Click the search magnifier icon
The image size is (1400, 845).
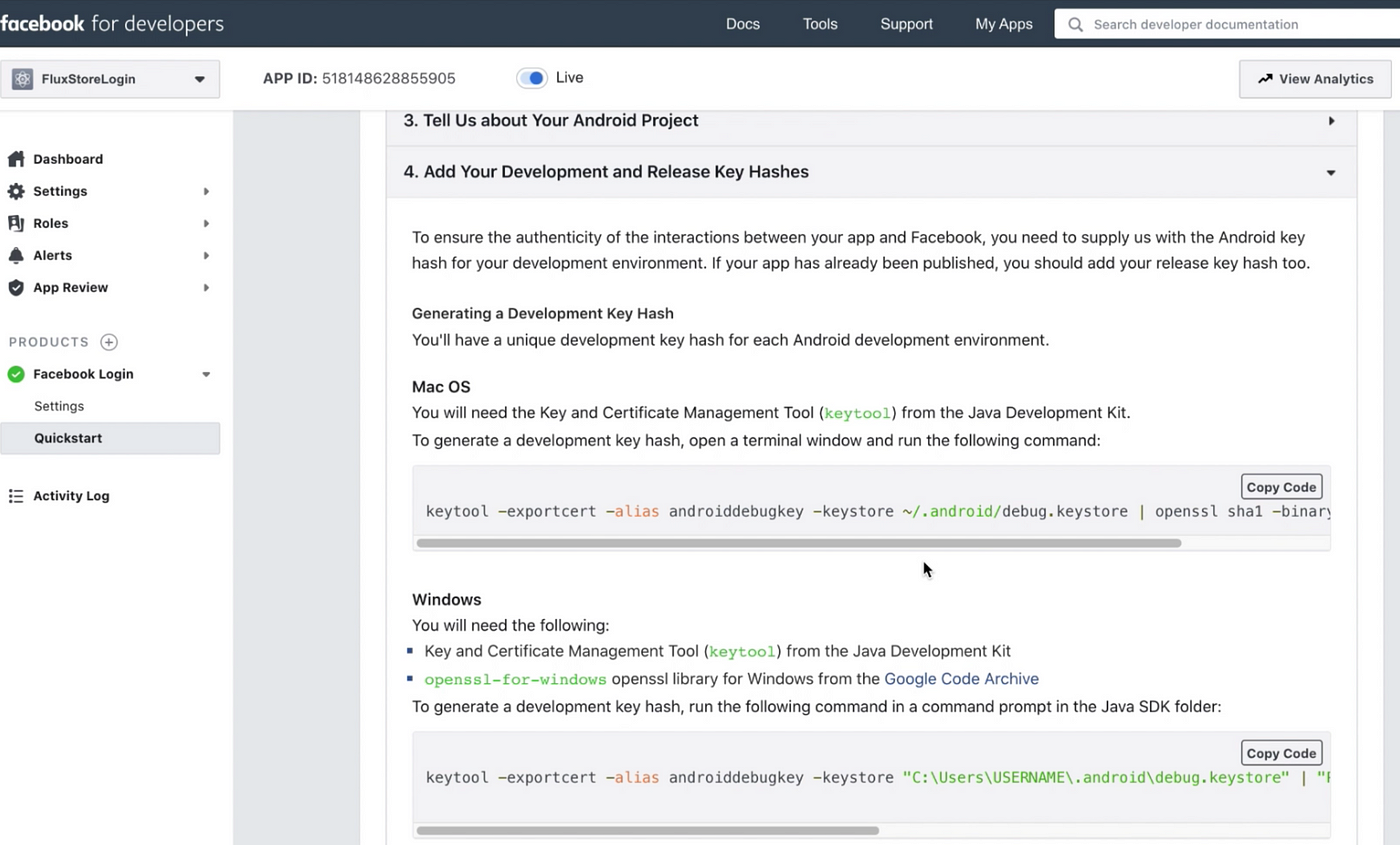tap(1075, 24)
